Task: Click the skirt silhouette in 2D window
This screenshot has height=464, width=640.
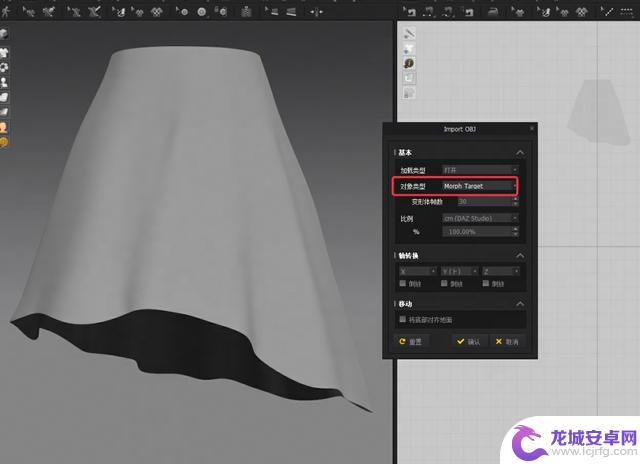Action: coord(598,113)
